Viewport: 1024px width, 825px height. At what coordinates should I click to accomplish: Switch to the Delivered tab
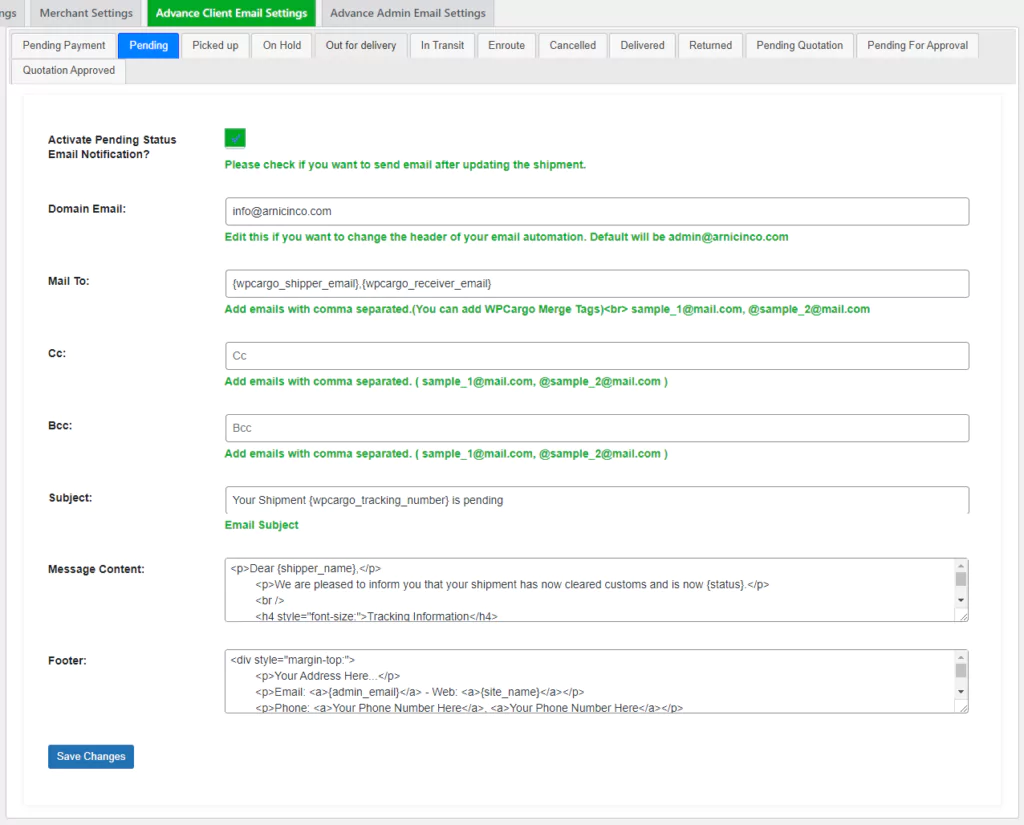642,45
